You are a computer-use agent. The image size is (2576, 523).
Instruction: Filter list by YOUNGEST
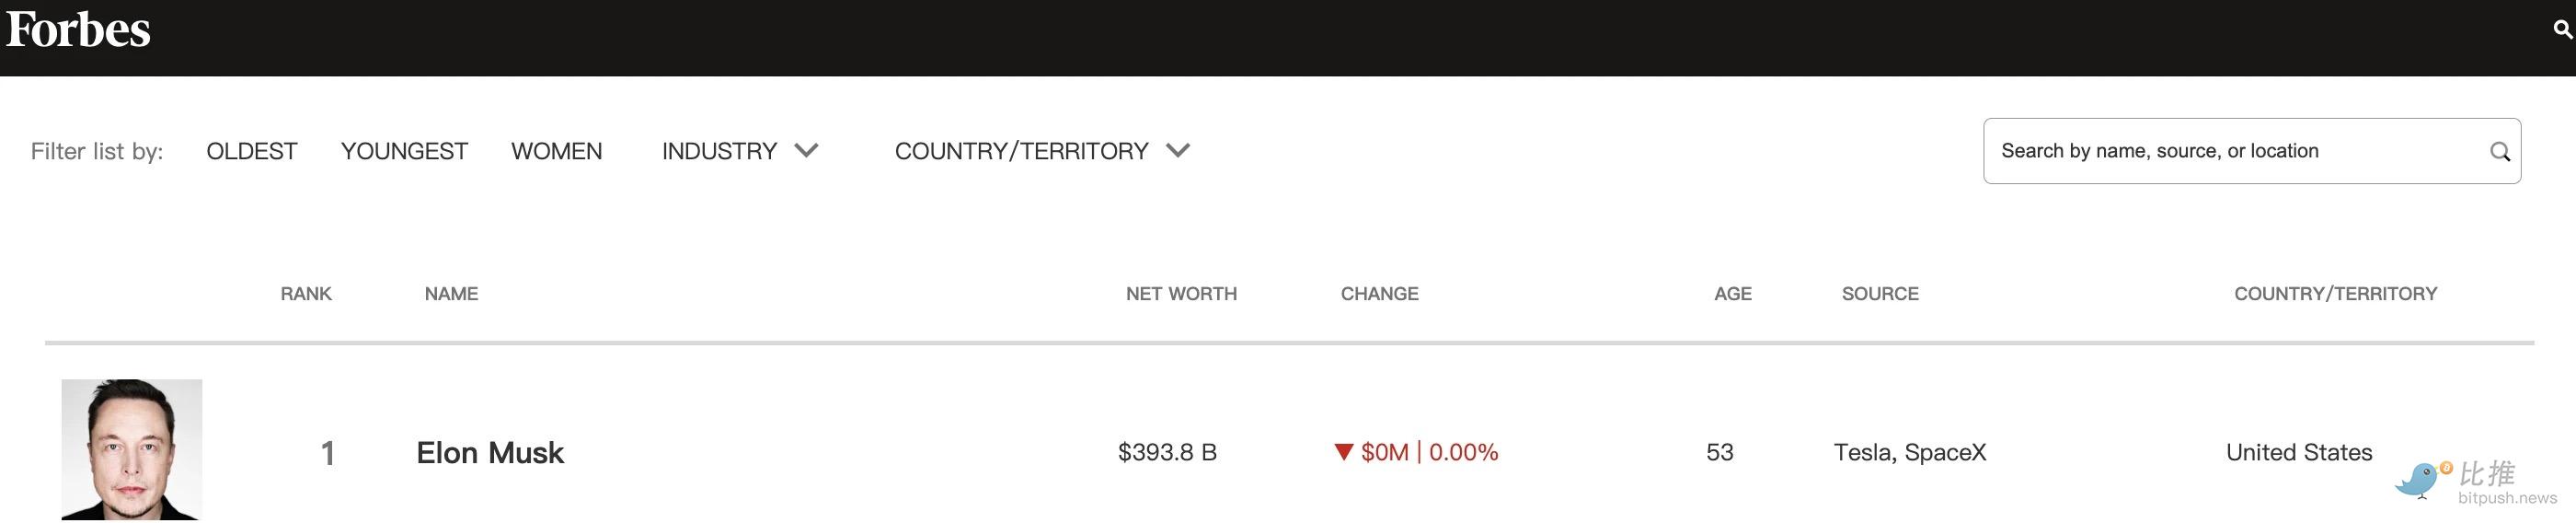pyautogui.click(x=404, y=151)
